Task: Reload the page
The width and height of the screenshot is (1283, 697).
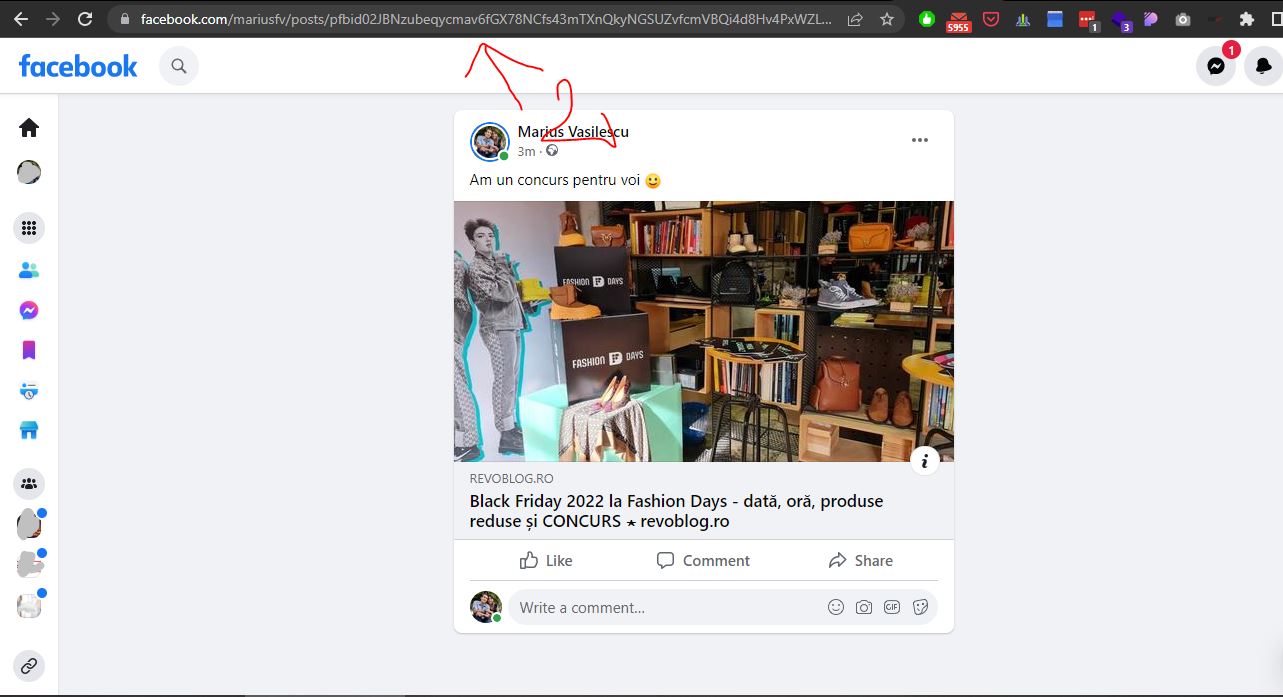Action: [85, 19]
